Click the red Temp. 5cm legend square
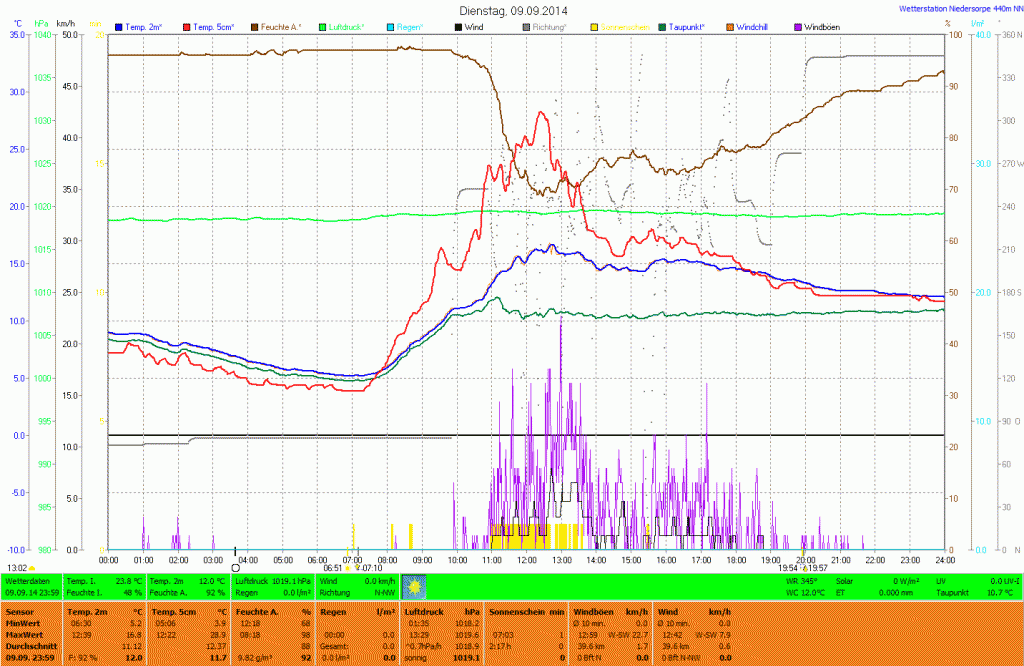The height and width of the screenshot is (666, 1024). point(187,25)
